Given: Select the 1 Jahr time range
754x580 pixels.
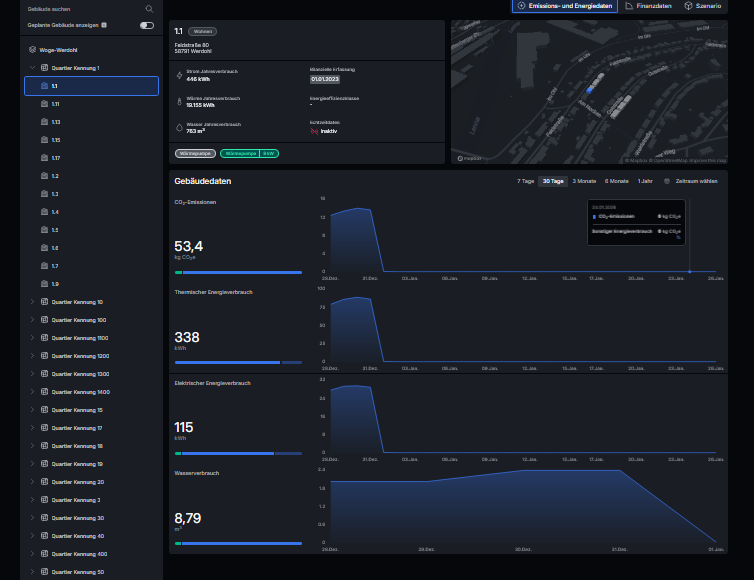Looking at the screenshot, I should pyautogui.click(x=645, y=181).
